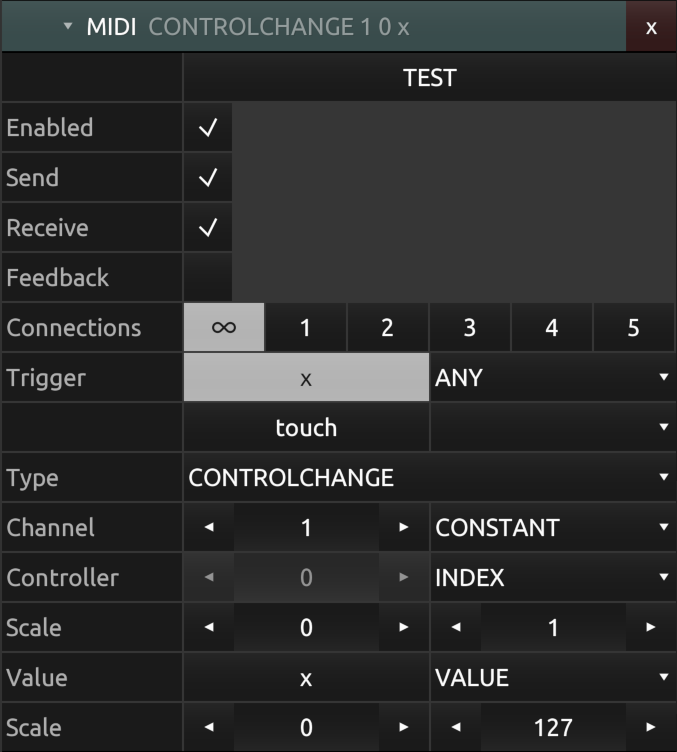
Task: Click the TEST button
Action: click(x=430, y=77)
